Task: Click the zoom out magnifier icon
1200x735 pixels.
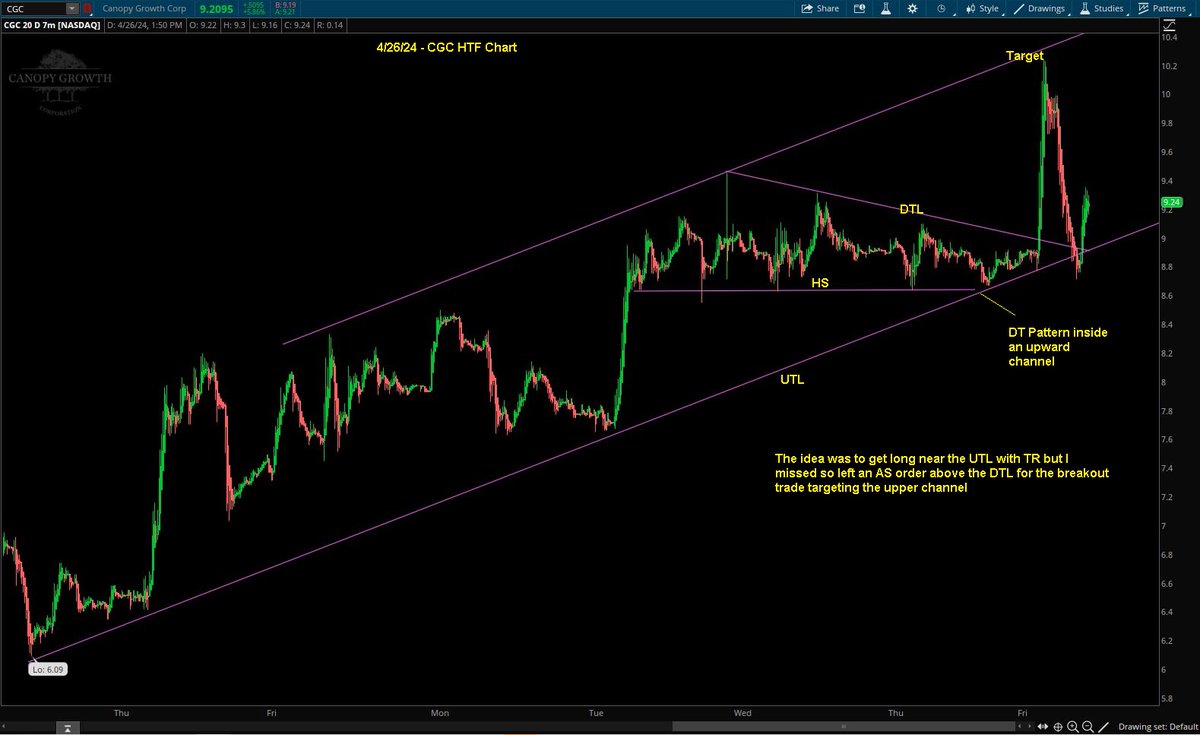Action: pyautogui.click(x=1088, y=727)
